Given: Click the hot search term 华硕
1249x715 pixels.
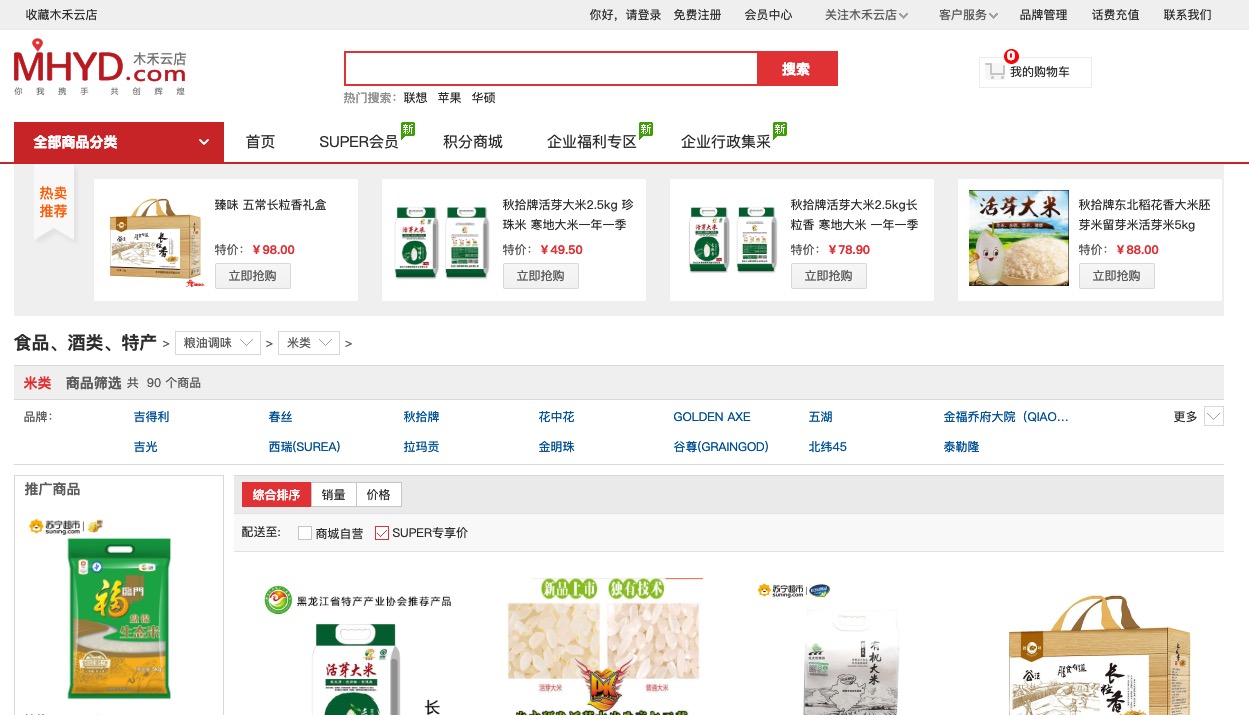Looking at the screenshot, I should pos(484,98).
